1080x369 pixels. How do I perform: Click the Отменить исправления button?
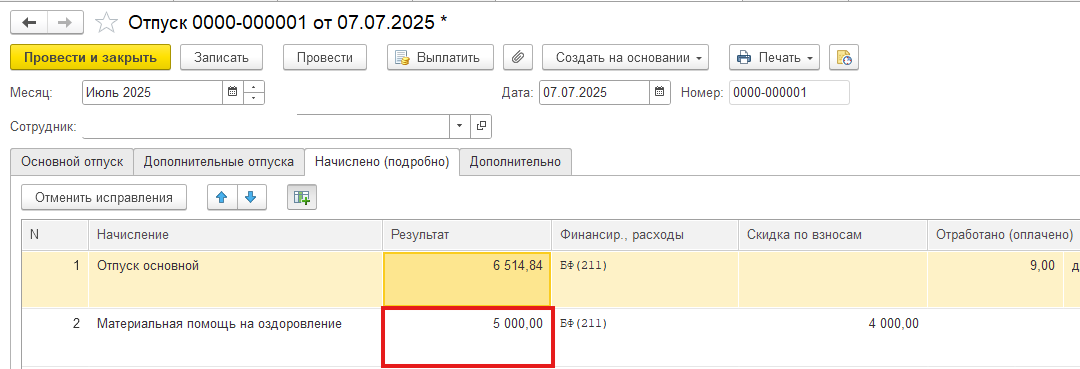[x=104, y=198]
